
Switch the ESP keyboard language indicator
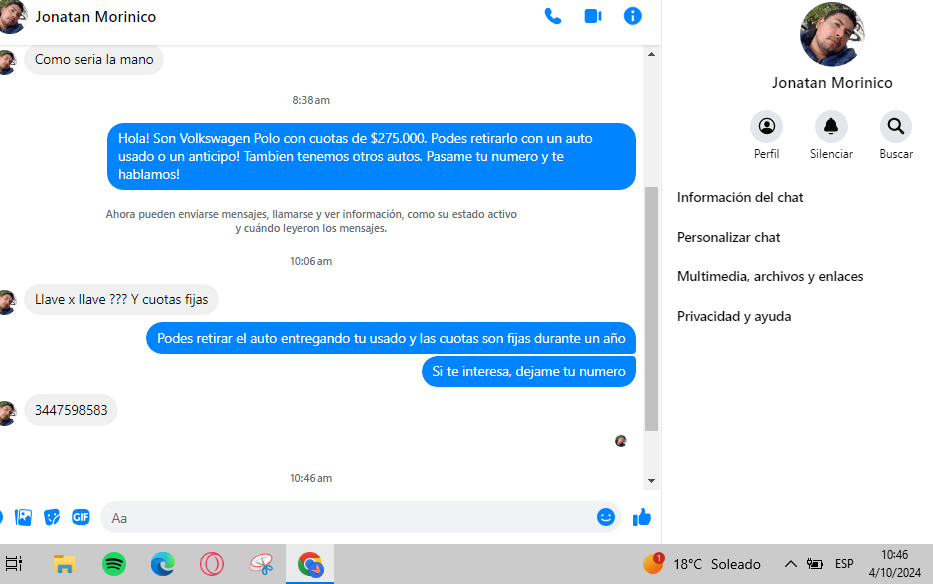[844, 564]
